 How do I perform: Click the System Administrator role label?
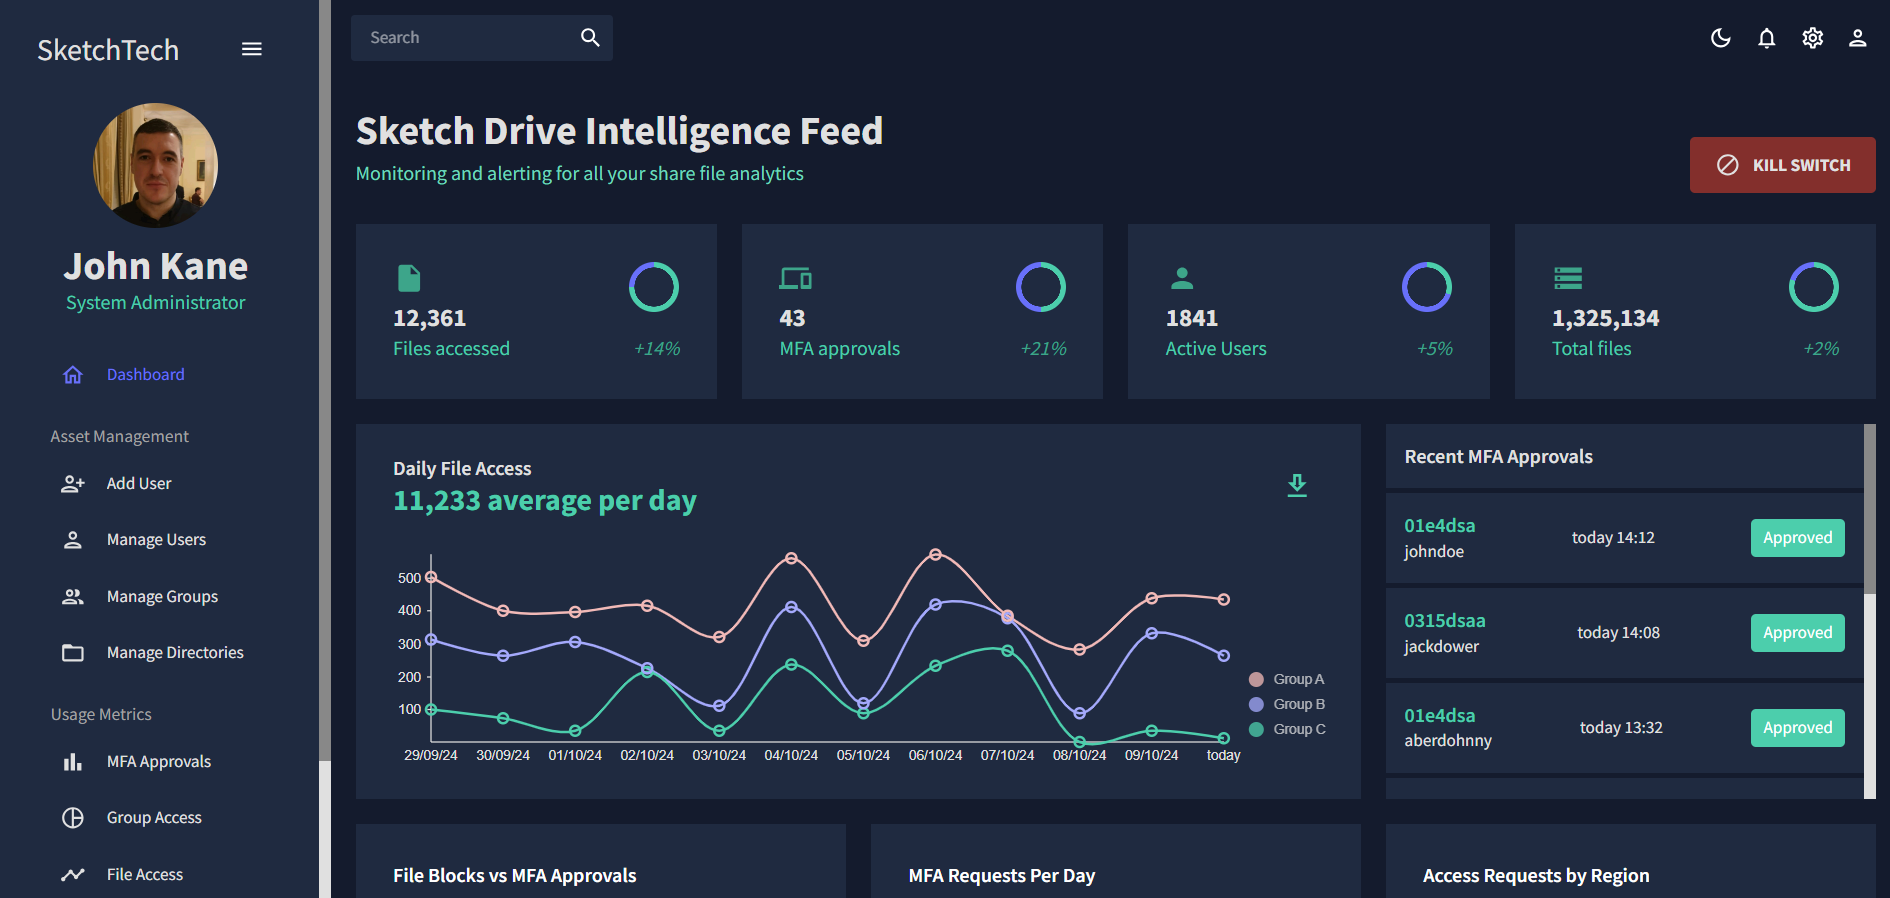156,303
